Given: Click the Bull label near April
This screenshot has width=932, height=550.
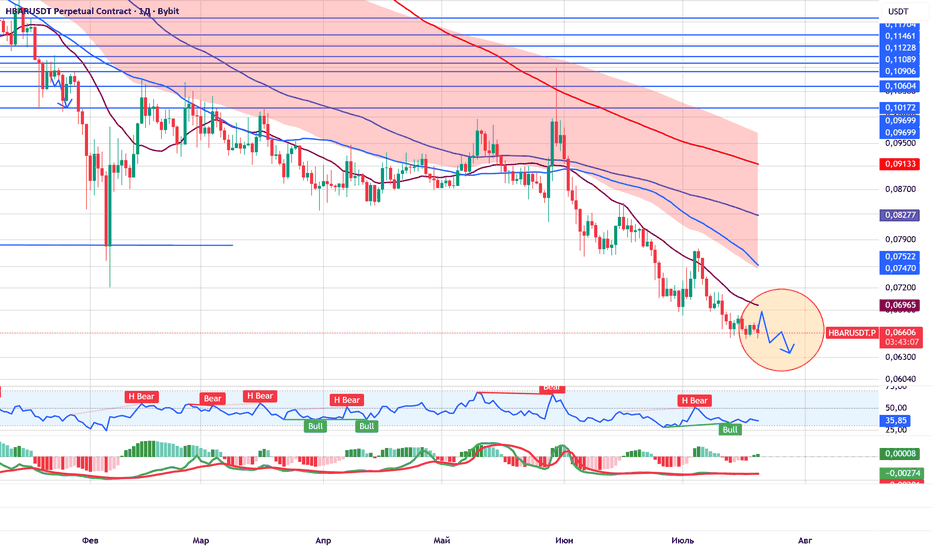Looking at the screenshot, I should tap(316, 426).
